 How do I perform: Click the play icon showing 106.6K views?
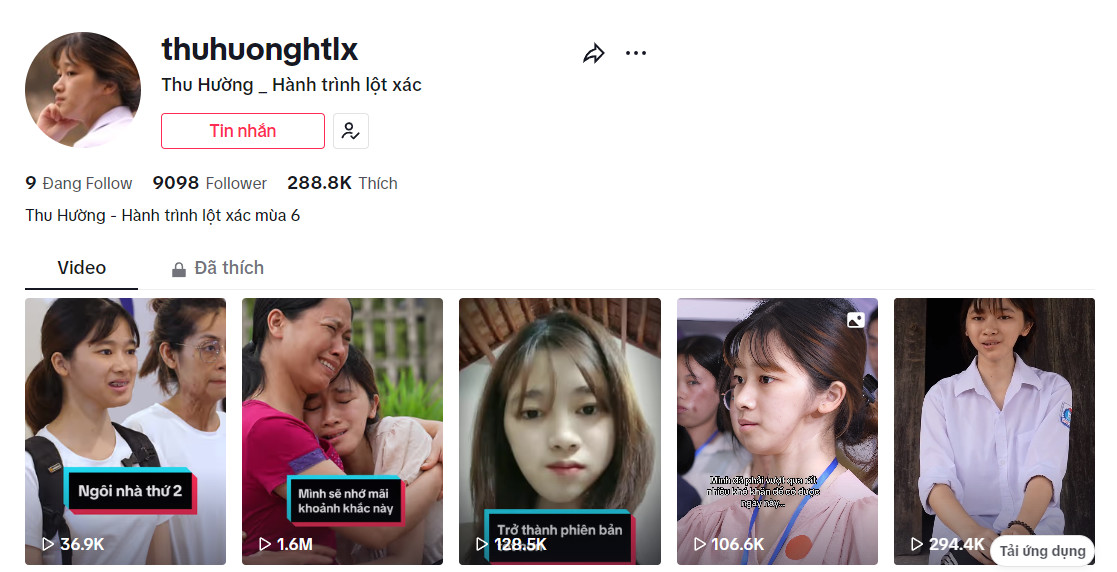700,544
